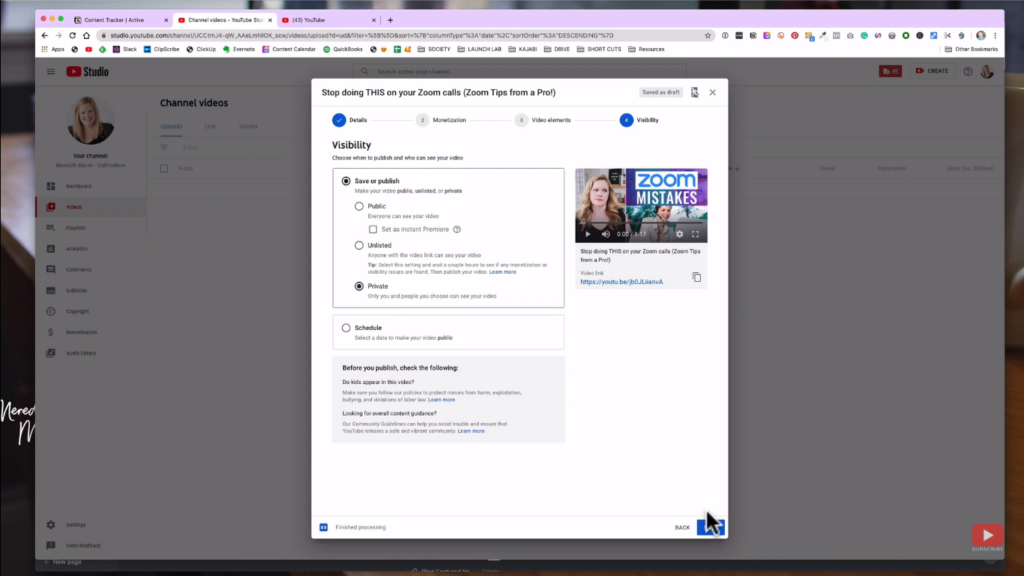This screenshot has width=1024, height=576.
Task: Click the browser home icon
Action: click(x=86, y=35)
